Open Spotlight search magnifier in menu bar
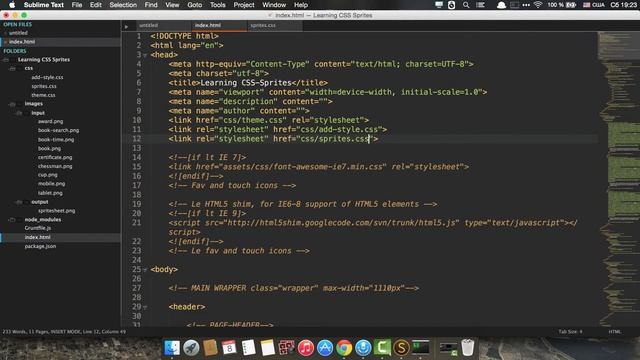Image resolution: width=640 pixels, height=360 pixels. (466, 5)
